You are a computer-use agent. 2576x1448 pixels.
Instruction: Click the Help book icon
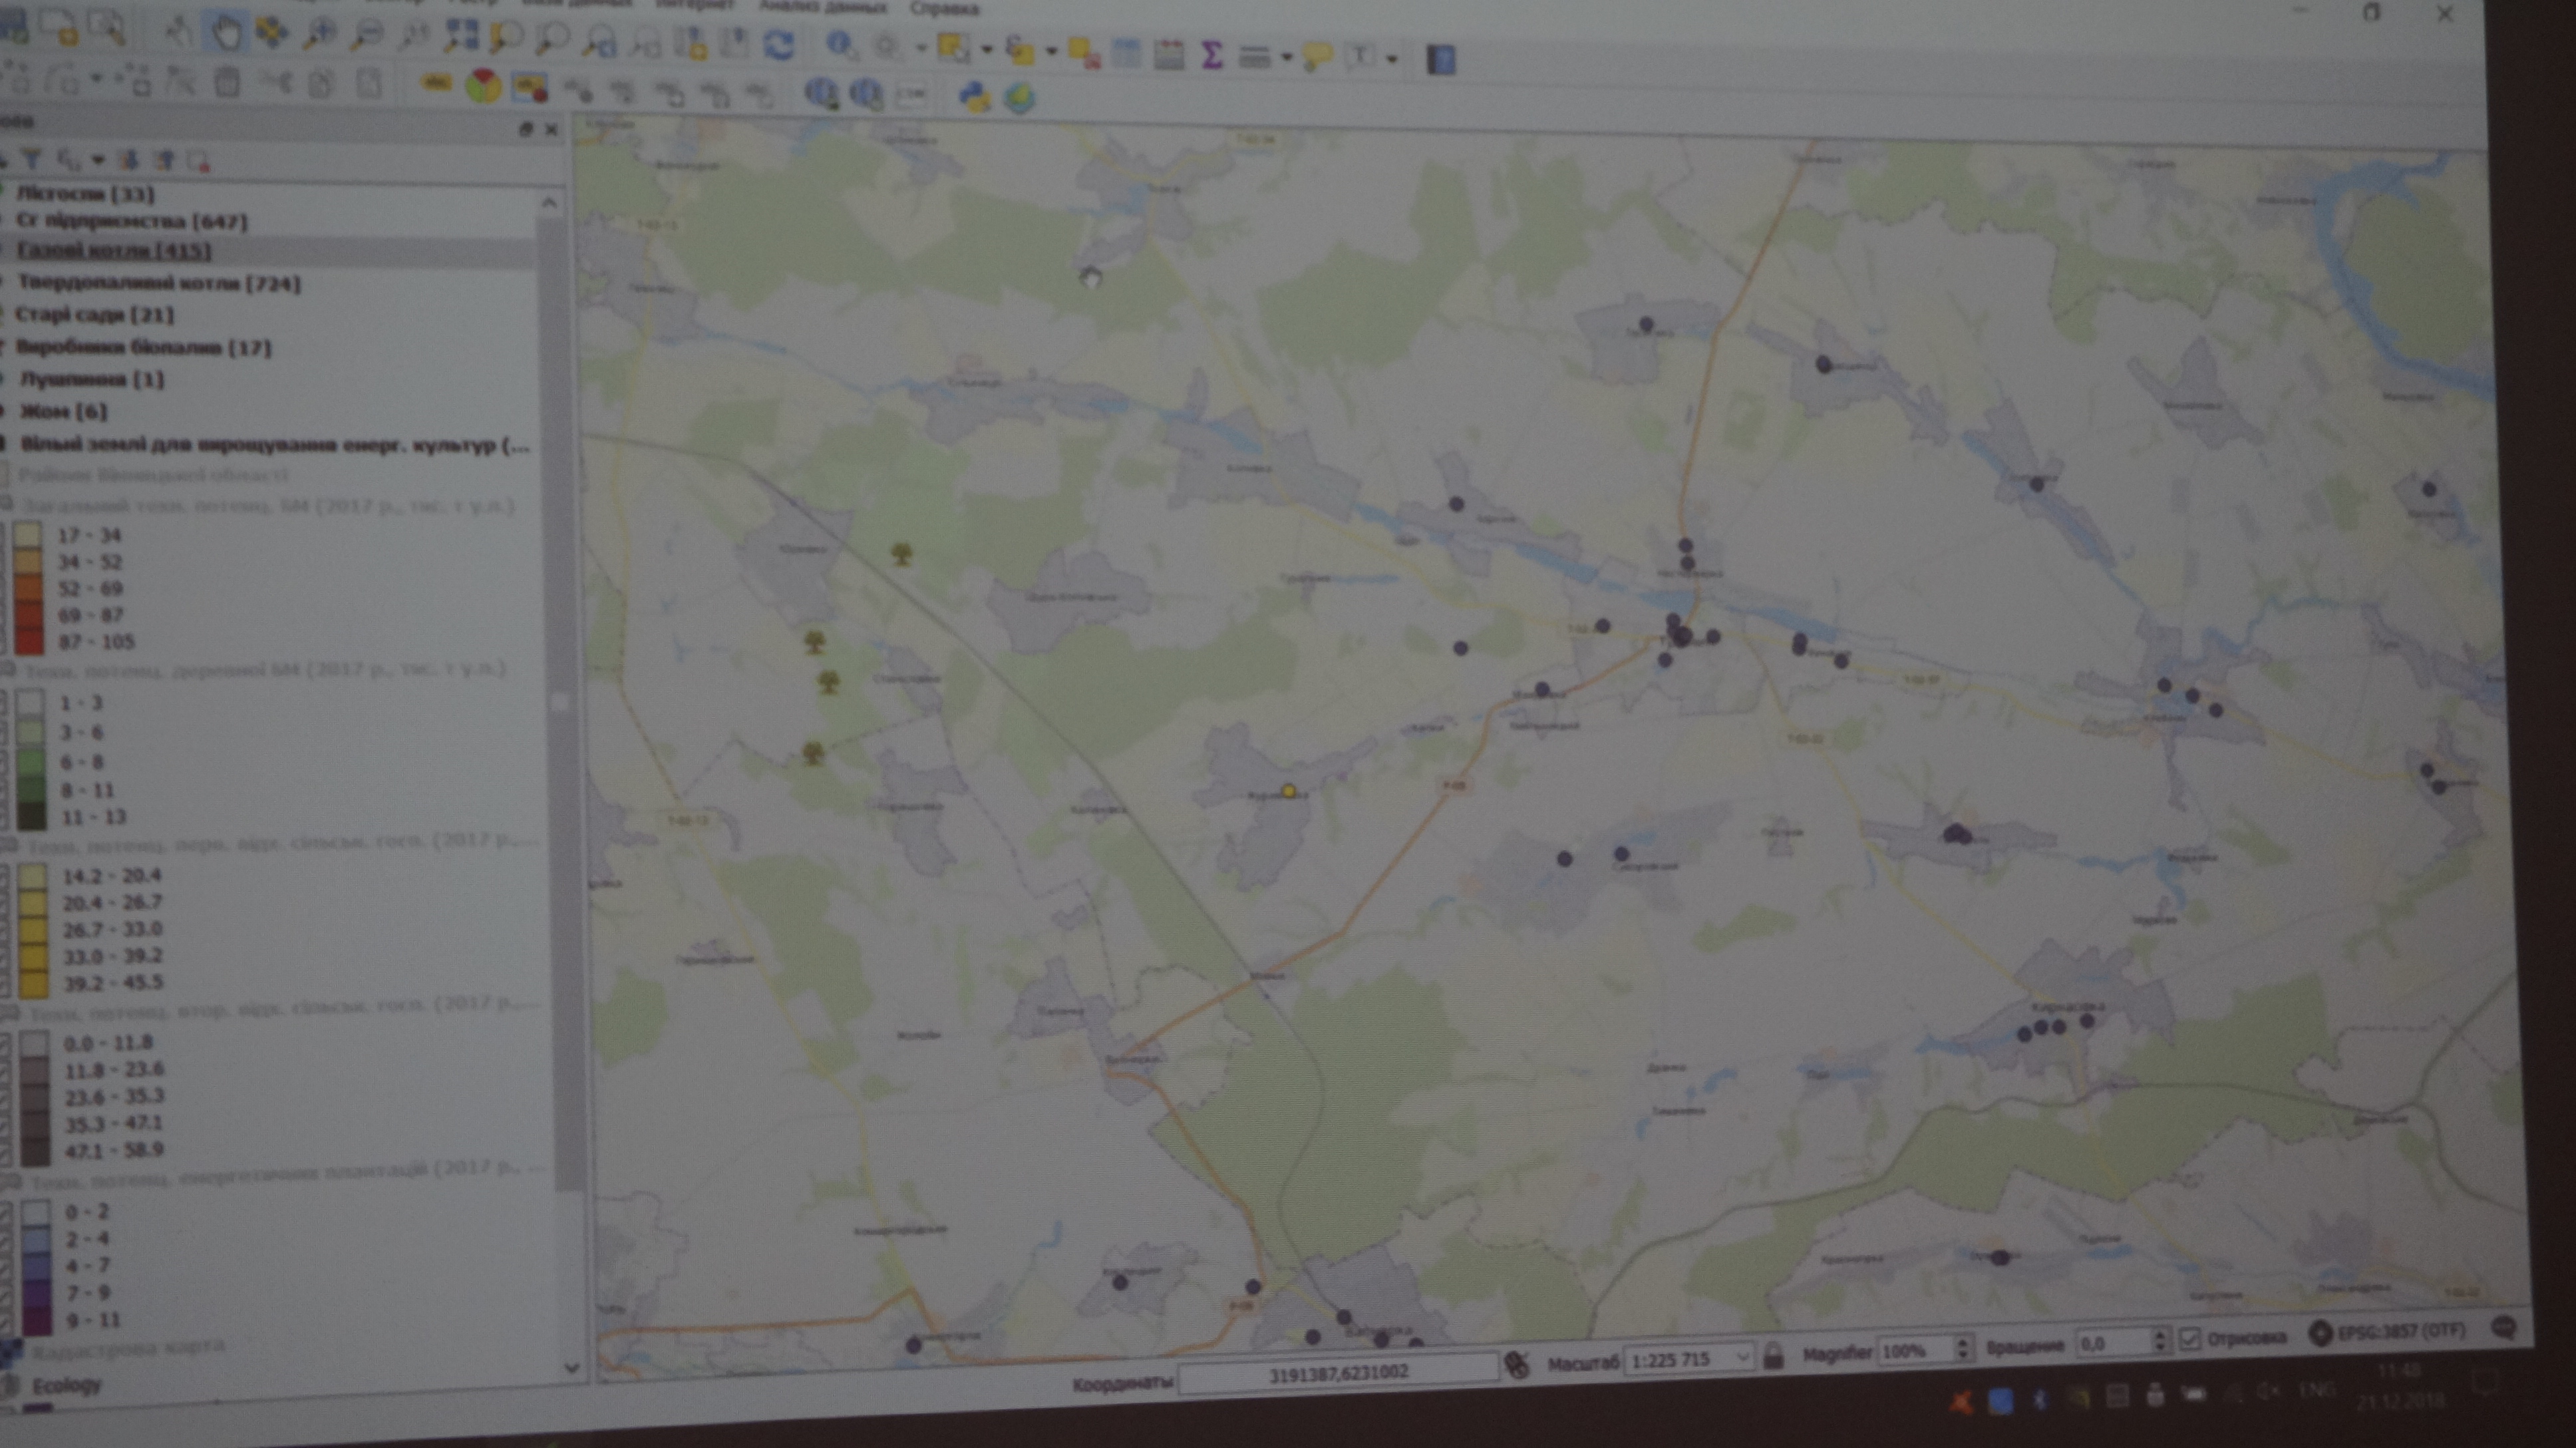pos(1440,60)
